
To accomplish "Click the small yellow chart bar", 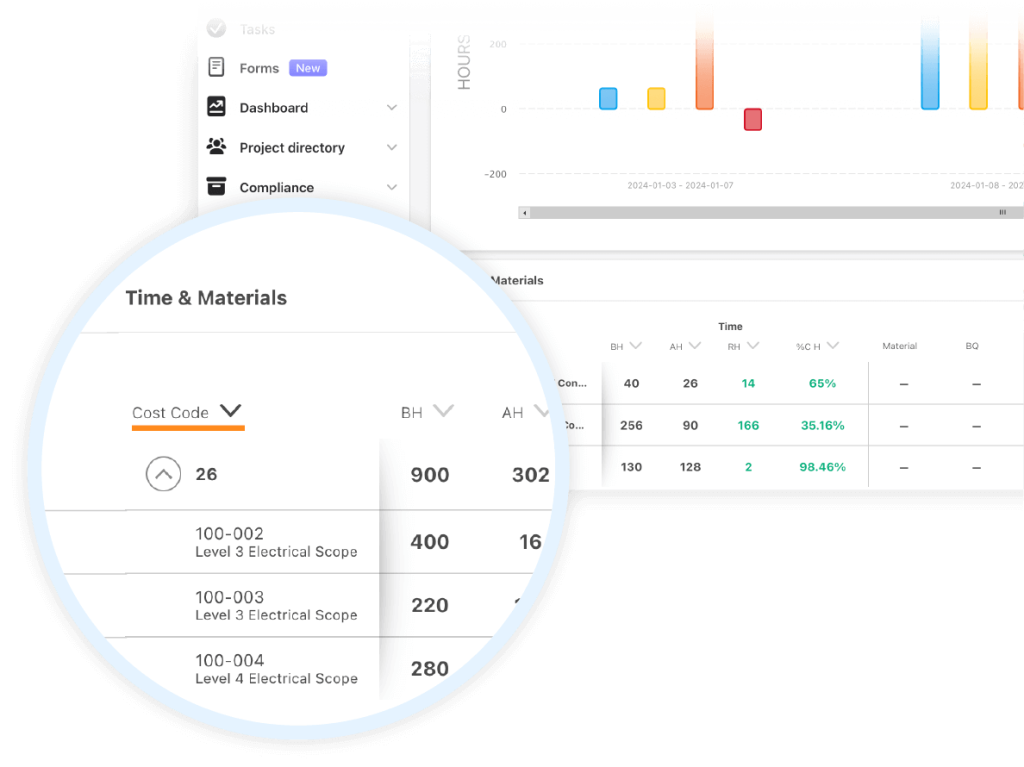I will (656, 99).
